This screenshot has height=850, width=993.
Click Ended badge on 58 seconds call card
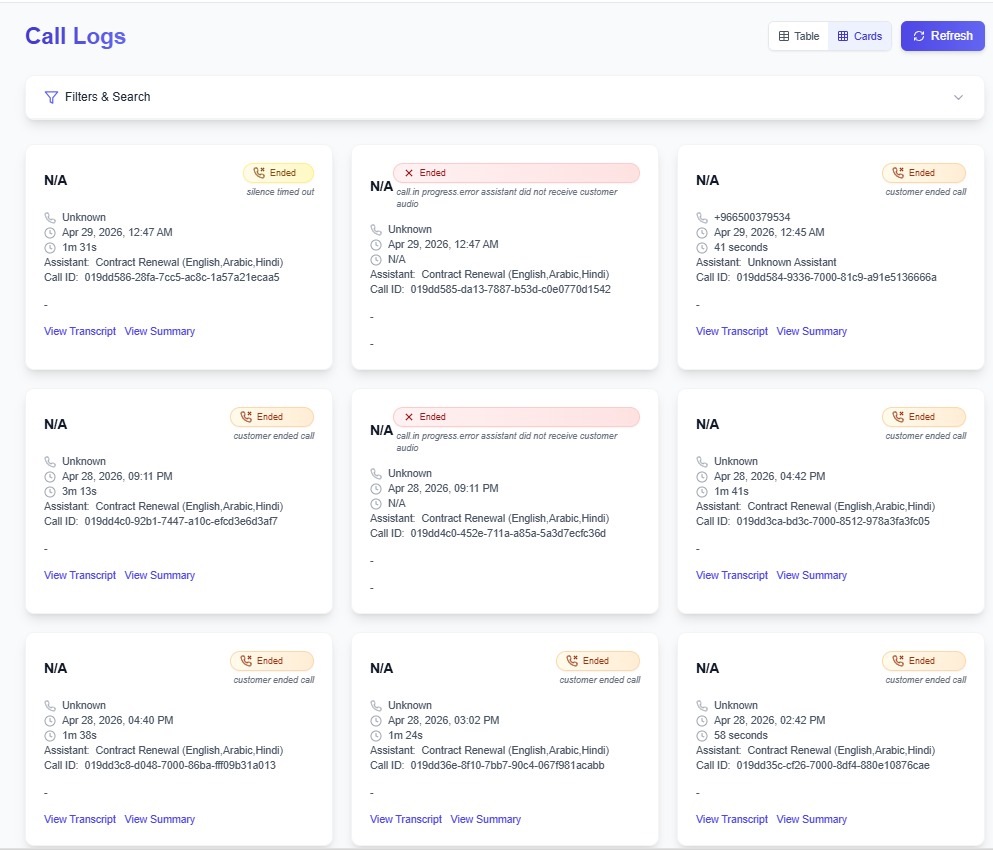[924, 661]
